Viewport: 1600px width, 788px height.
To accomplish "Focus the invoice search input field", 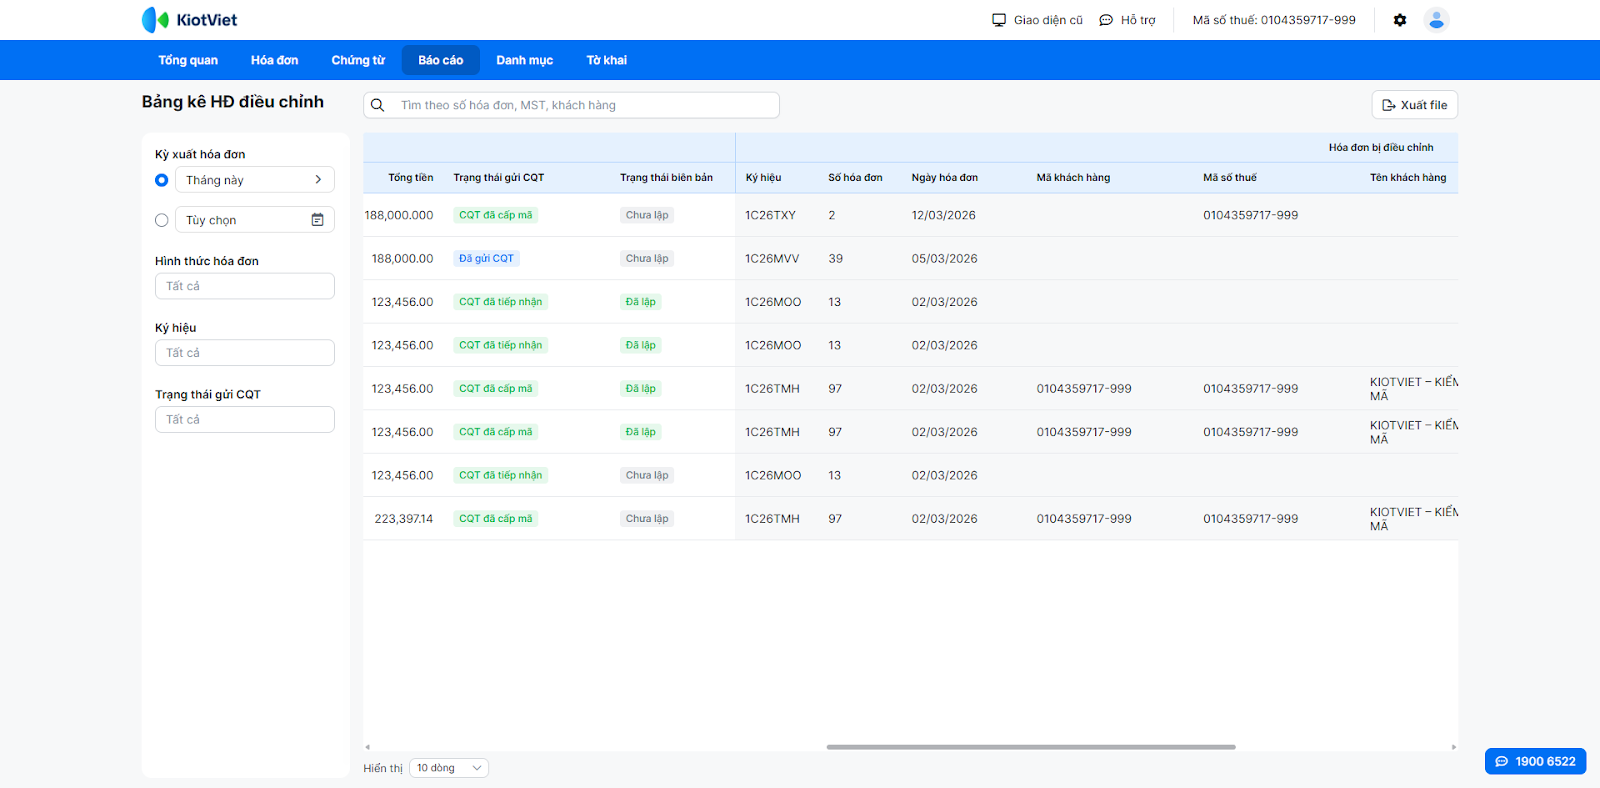I will pos(585,105).
